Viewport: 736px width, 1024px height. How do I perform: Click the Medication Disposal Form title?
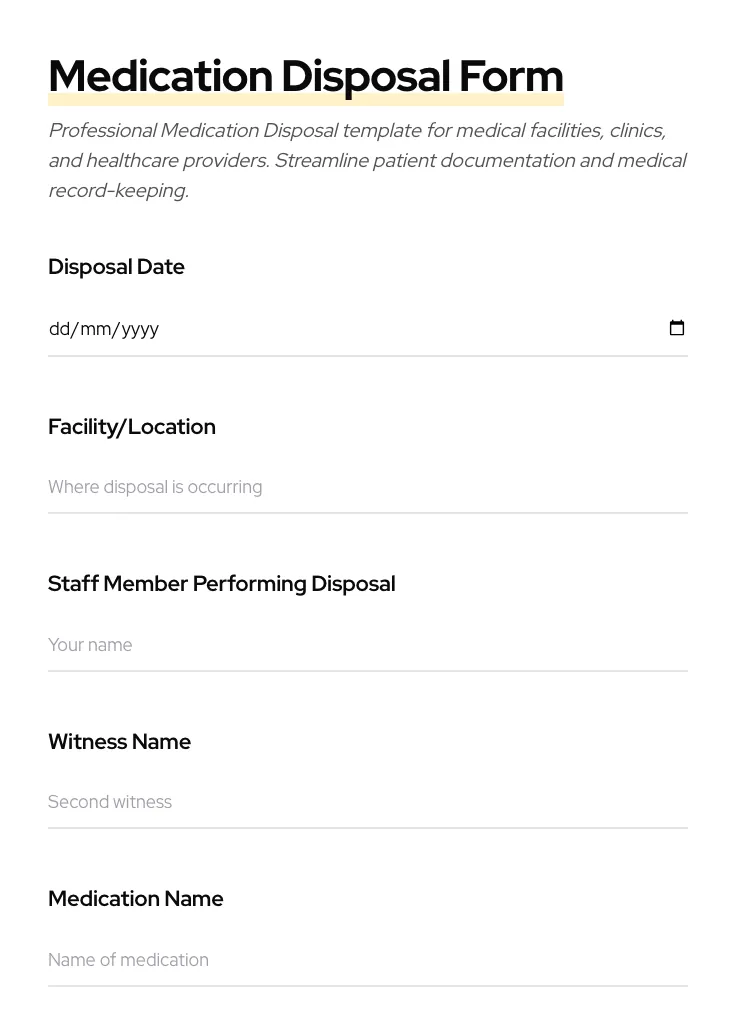click(x=305, y=75)
